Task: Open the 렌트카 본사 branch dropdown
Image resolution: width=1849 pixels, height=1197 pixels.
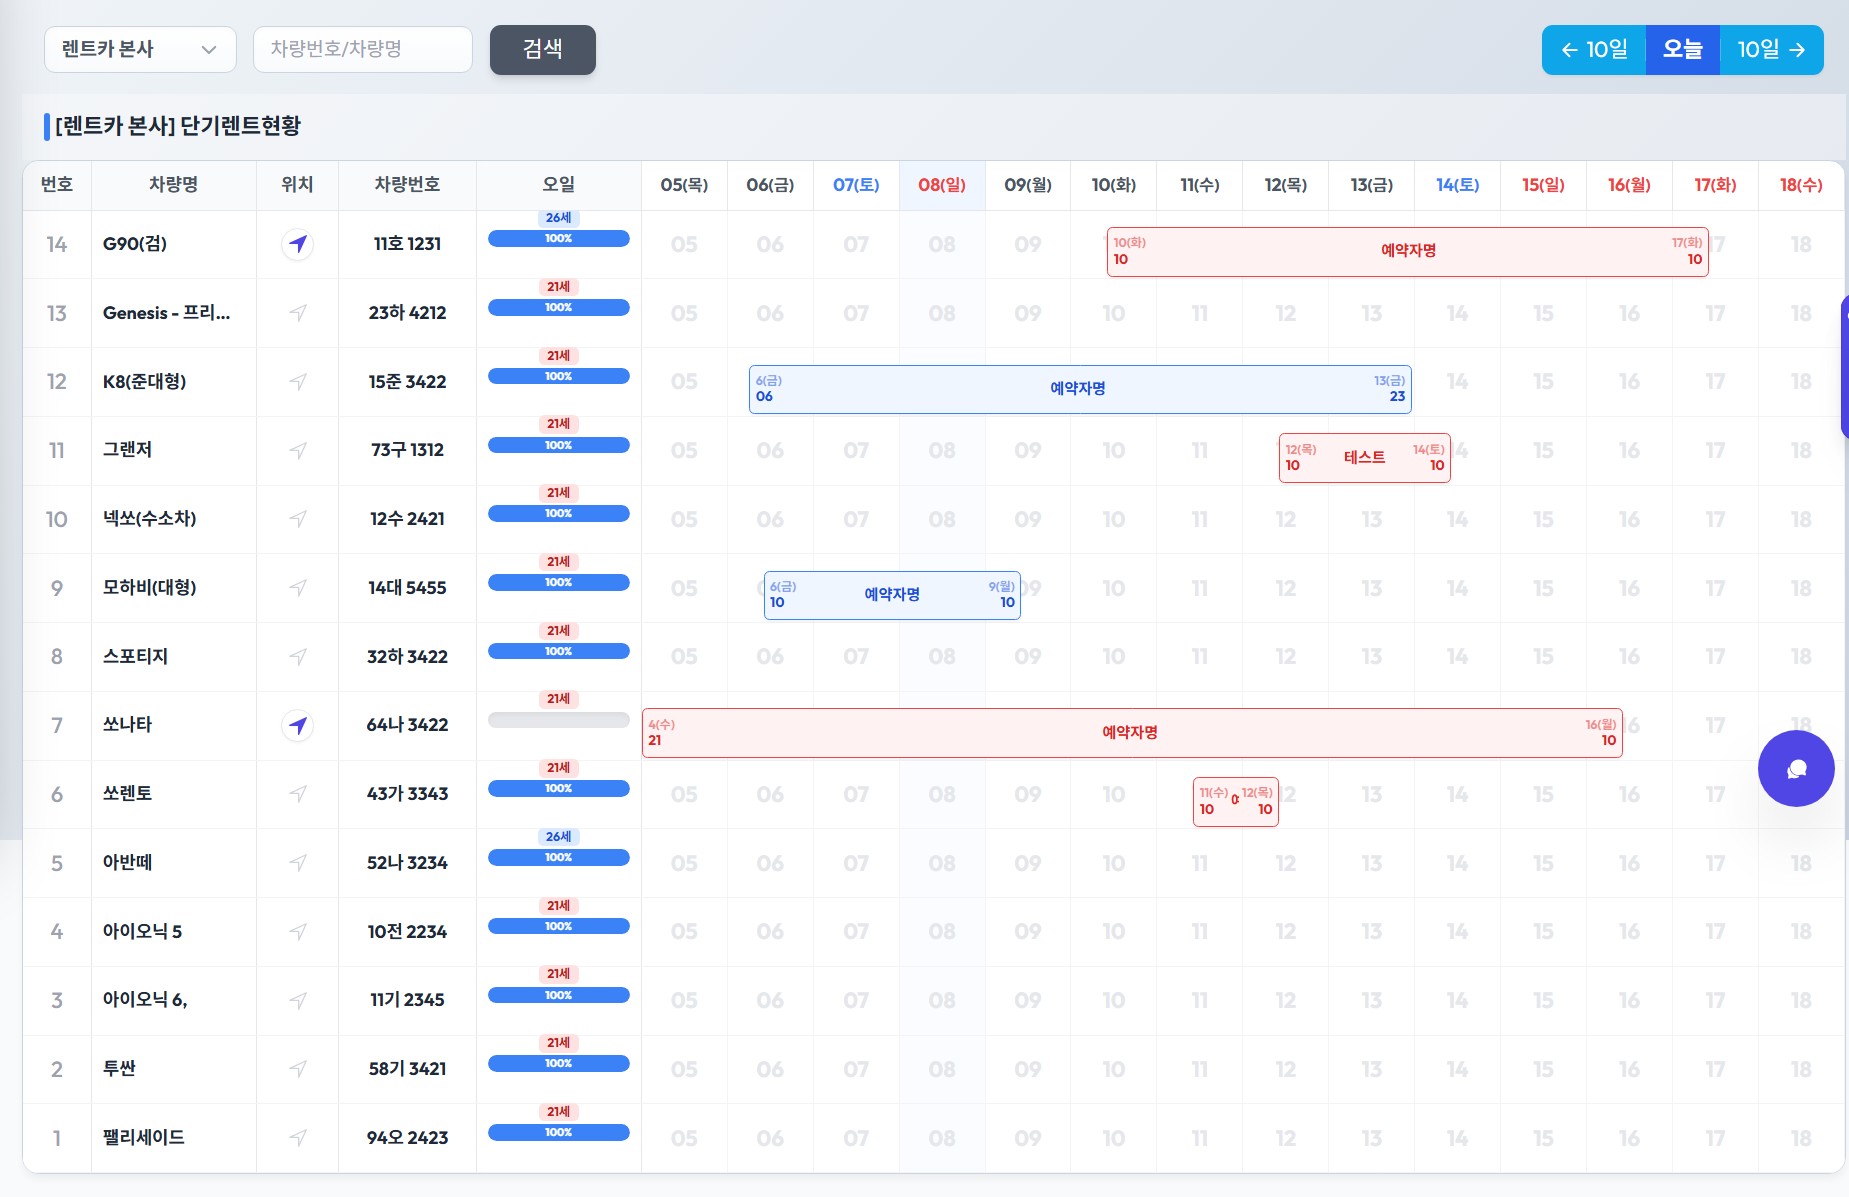Action: pos(140,50)
